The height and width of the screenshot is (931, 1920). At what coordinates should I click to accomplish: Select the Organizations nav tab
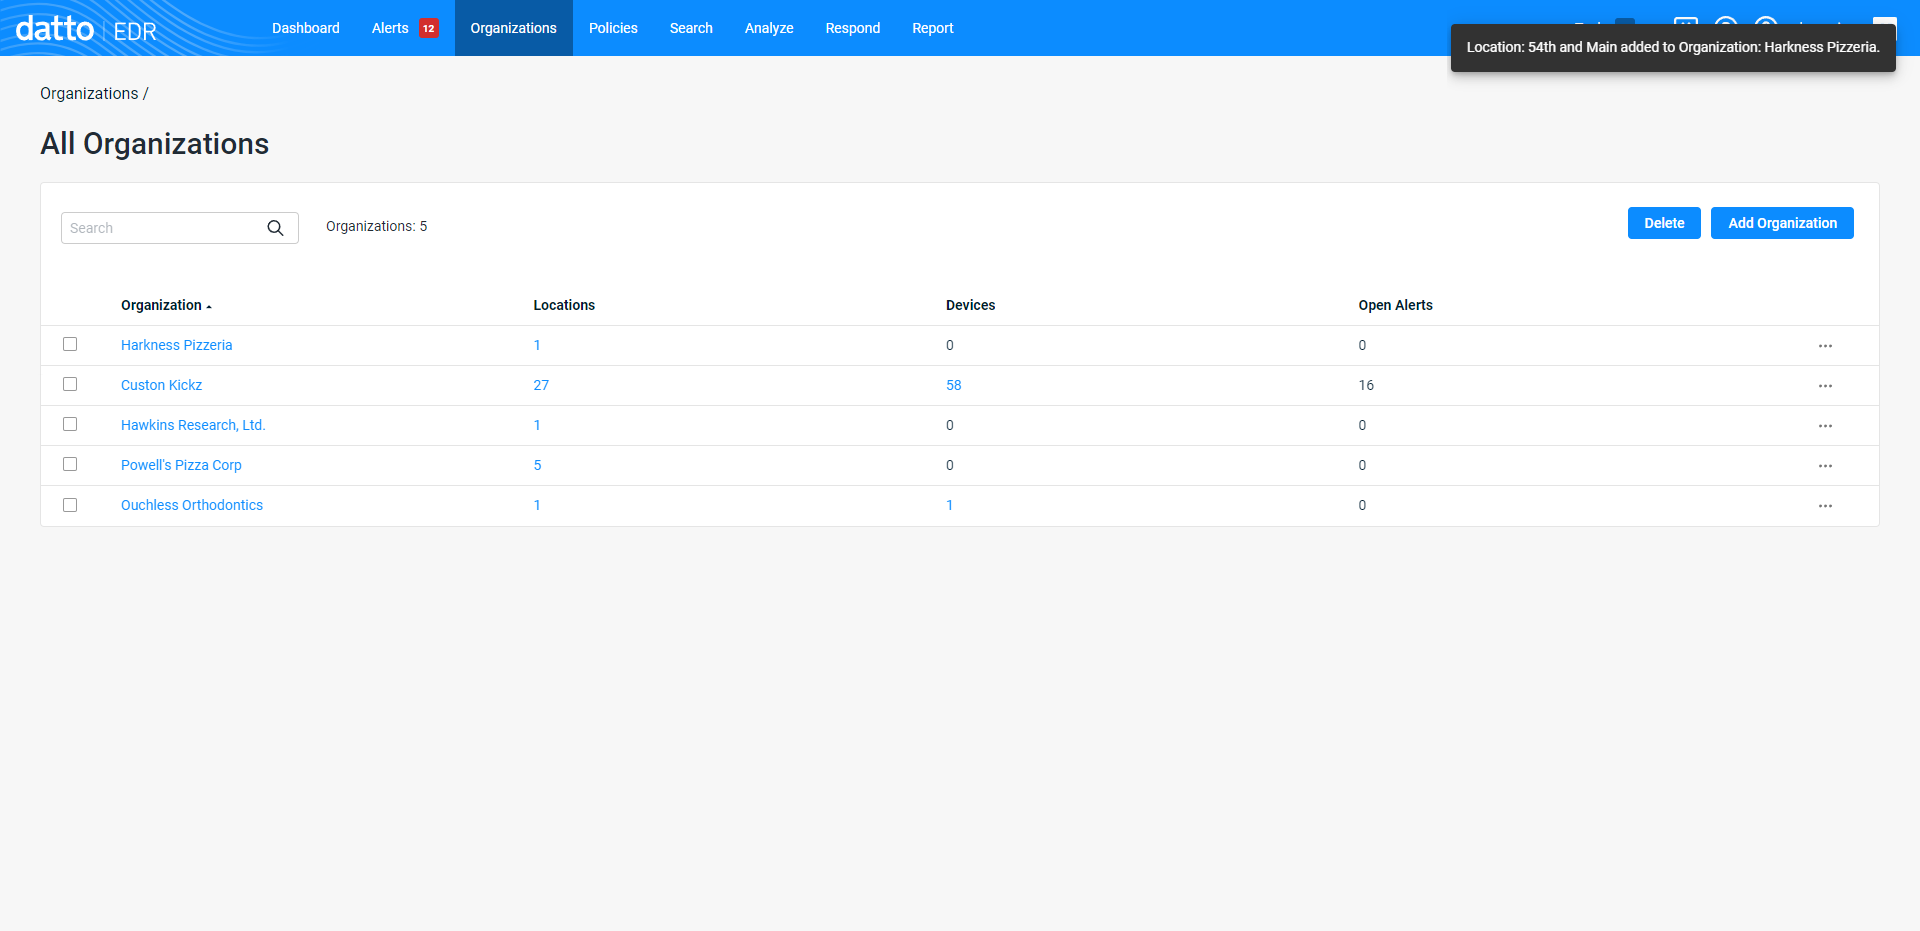click(x=514, y=28)
